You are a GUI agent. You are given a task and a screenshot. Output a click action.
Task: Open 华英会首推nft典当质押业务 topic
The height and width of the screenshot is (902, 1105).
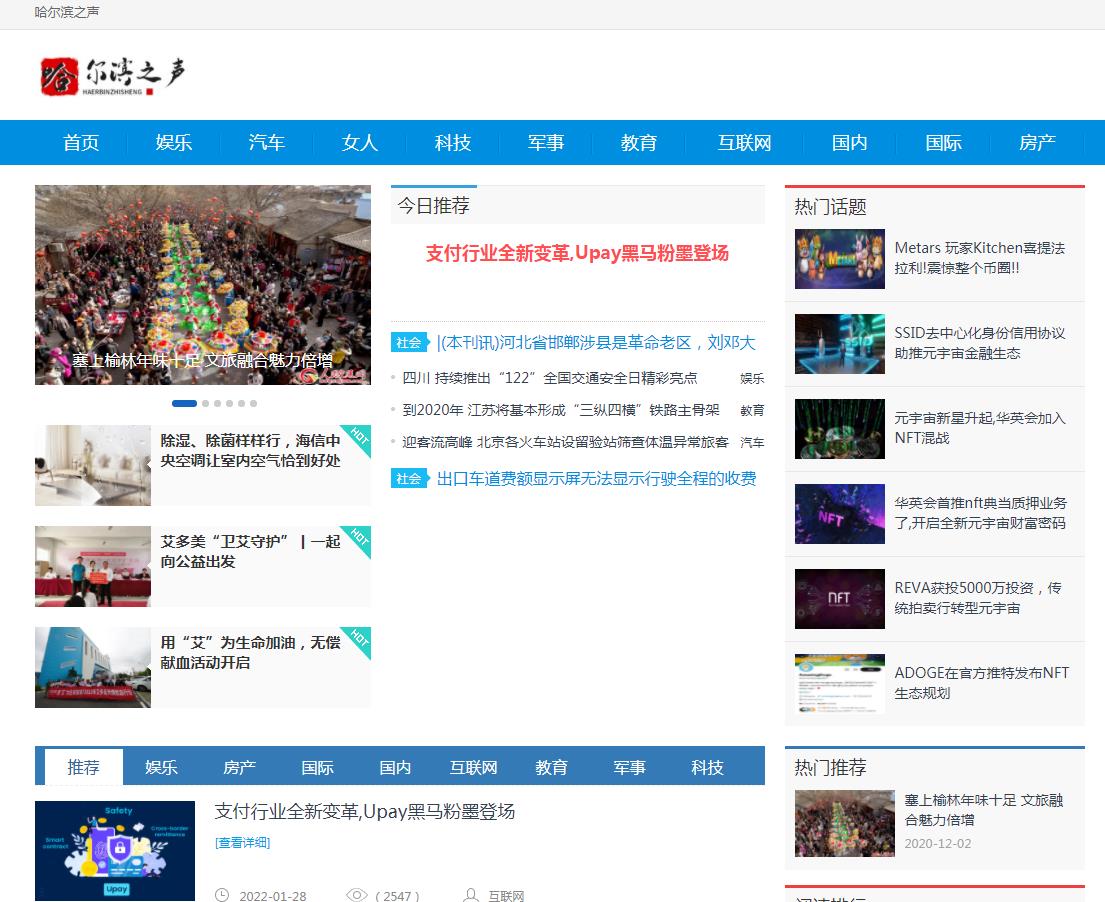point(980,513)
